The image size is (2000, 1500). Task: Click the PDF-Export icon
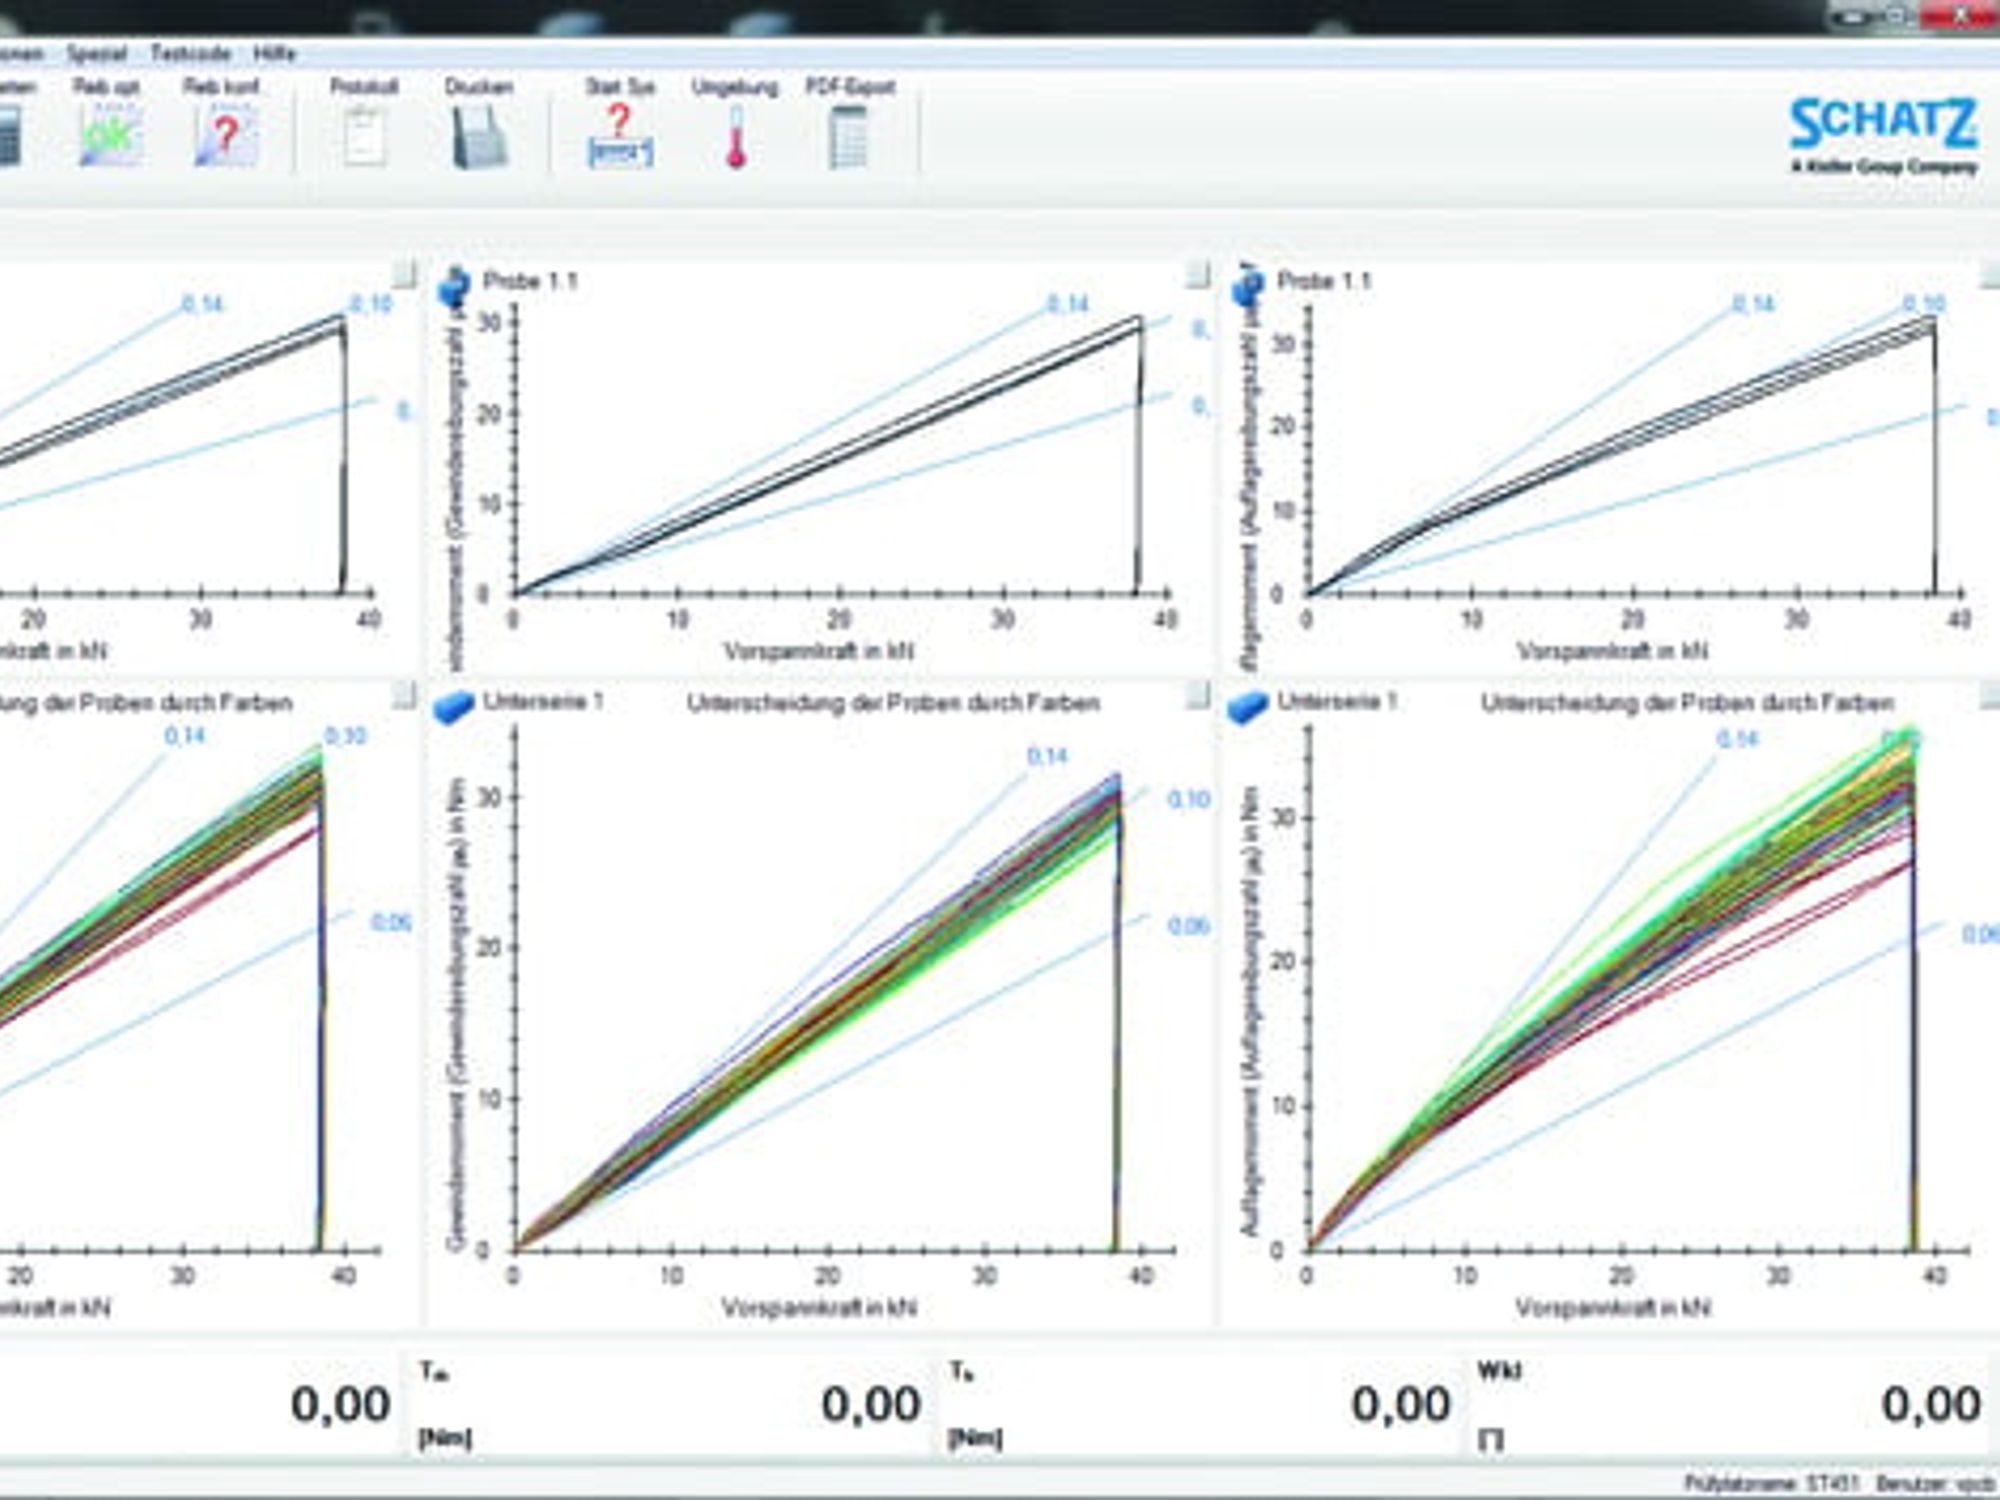[x=849, y=137]
